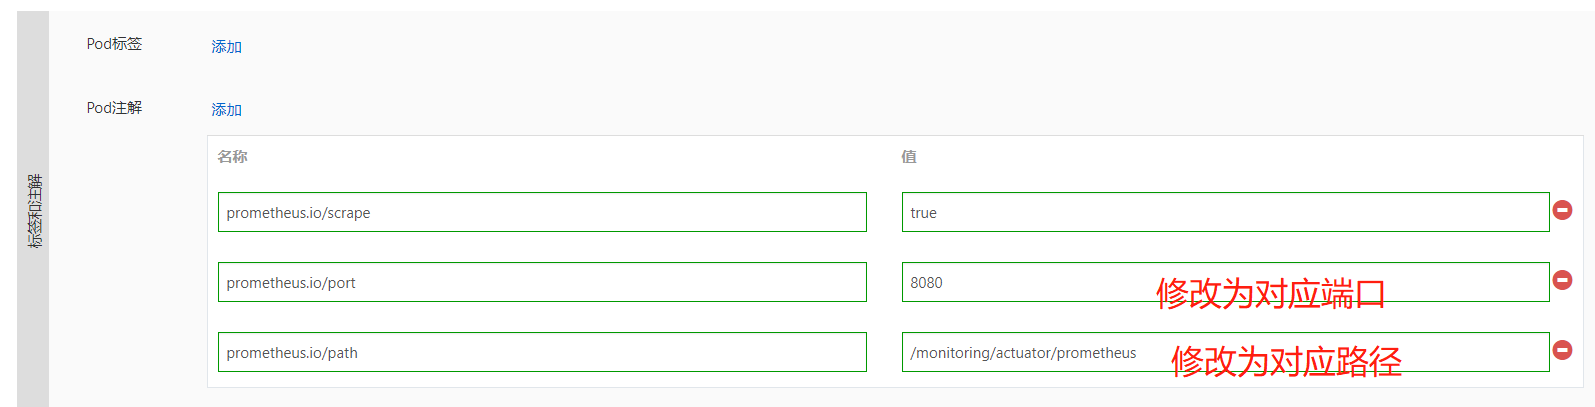The image size is (1595, 407).
Task: Click 添加 link next to Pod标签
Action: [226, 47]
